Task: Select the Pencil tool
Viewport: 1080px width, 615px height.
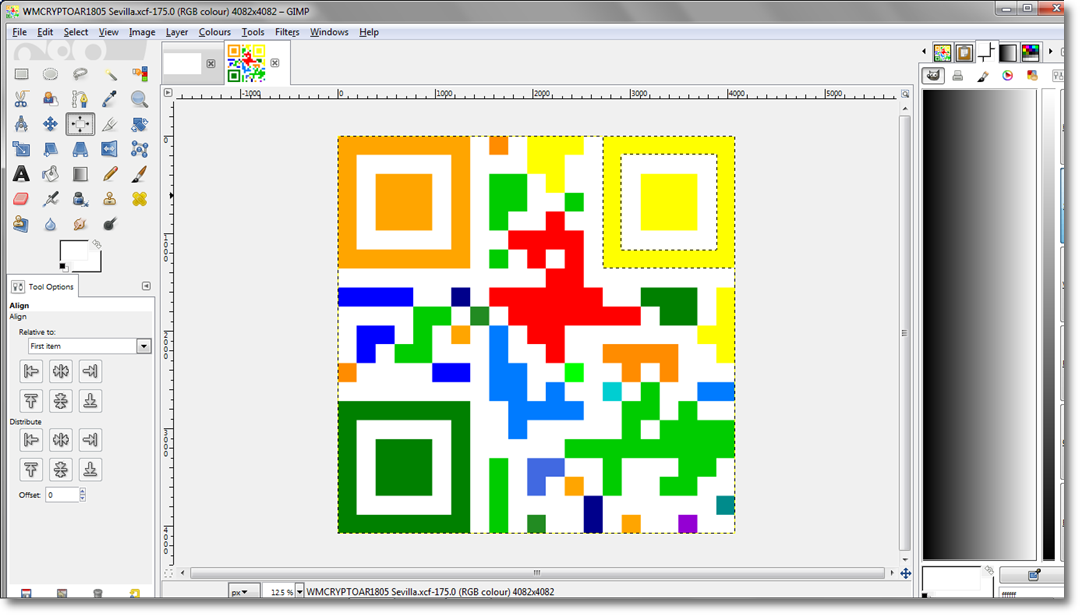Action: click(110, 174)
